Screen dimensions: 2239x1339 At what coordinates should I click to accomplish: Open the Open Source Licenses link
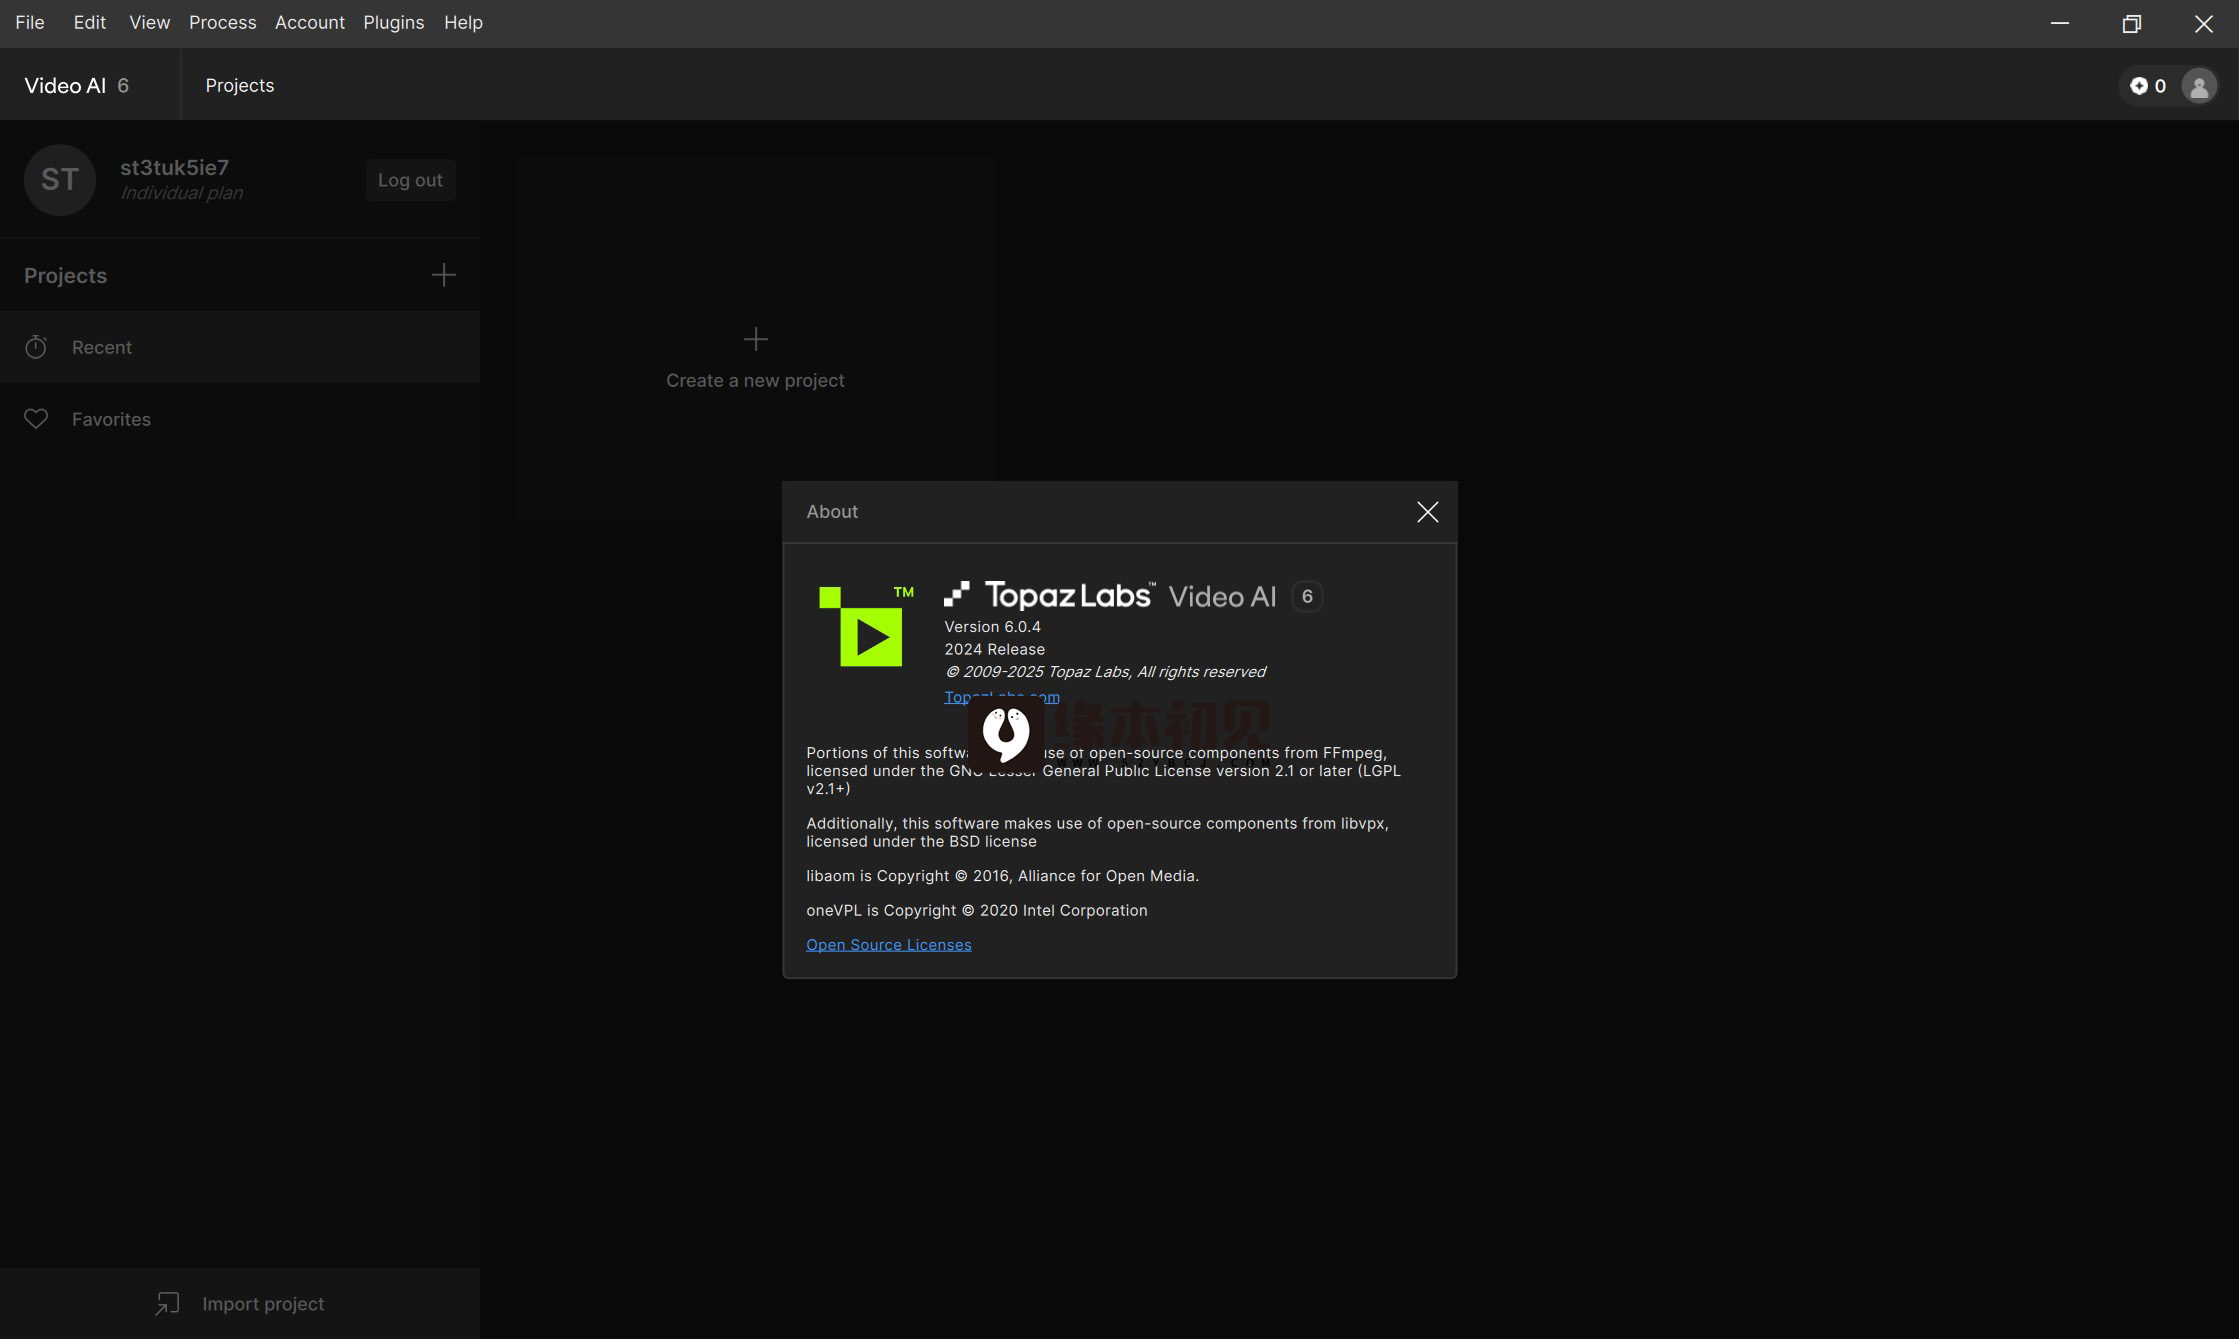[888, 945]
